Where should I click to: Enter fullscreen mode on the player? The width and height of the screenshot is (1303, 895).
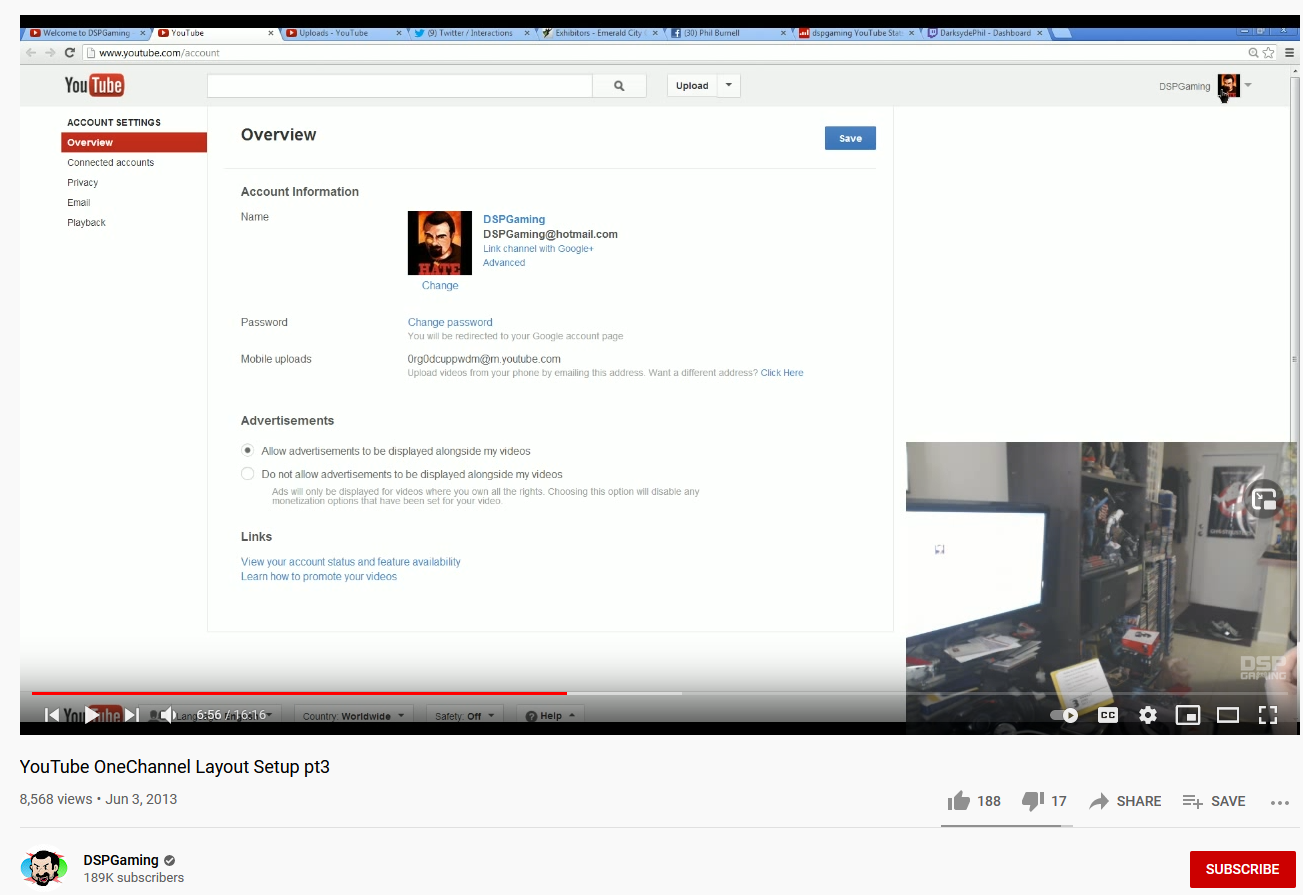[x=1268, y=715]
